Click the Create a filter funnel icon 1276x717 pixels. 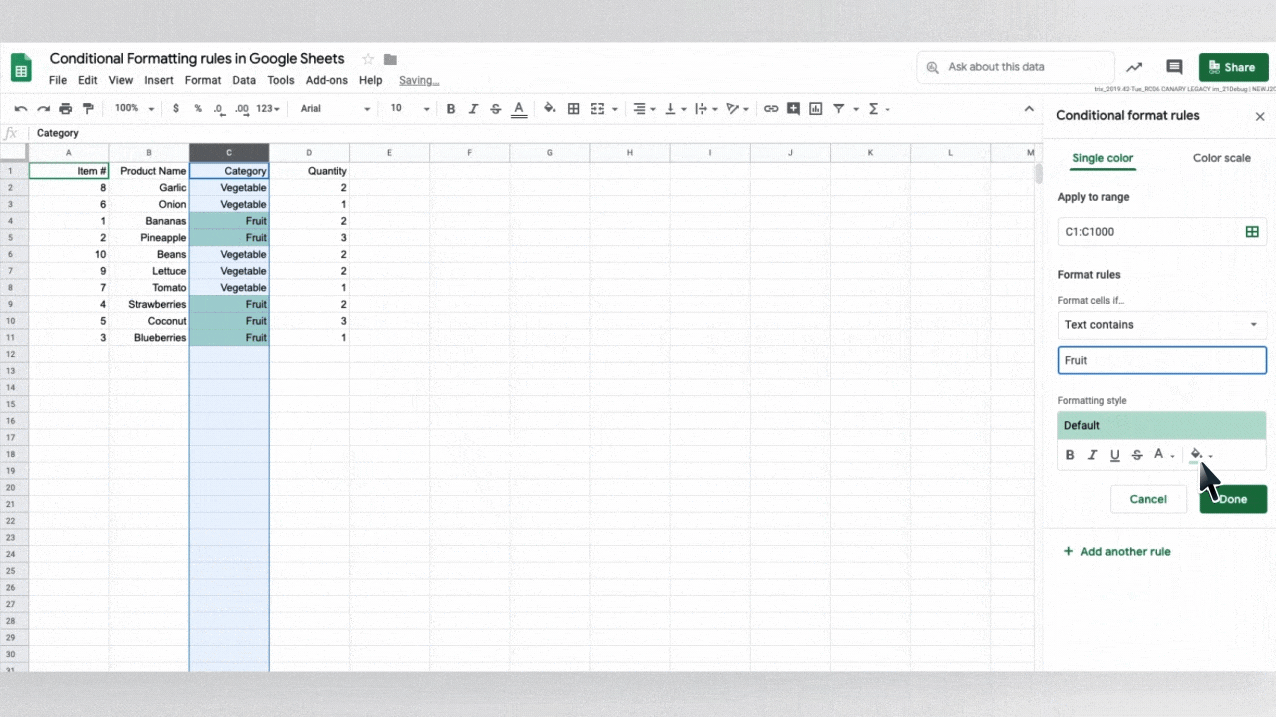(839, 109)
